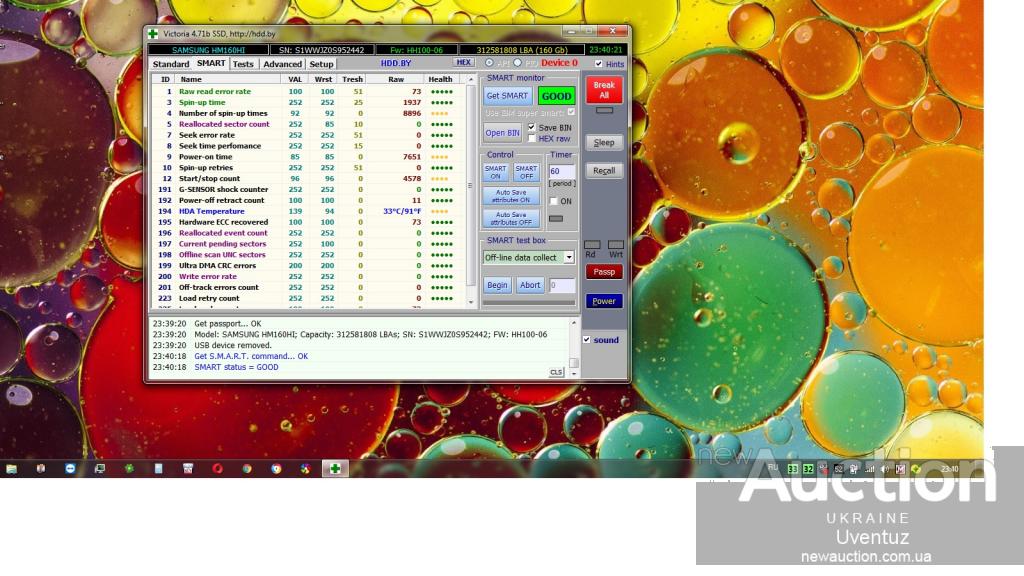1024x576 pixels.
Task: Click the green 33 temperature tray icon
Action: [792, 469]
